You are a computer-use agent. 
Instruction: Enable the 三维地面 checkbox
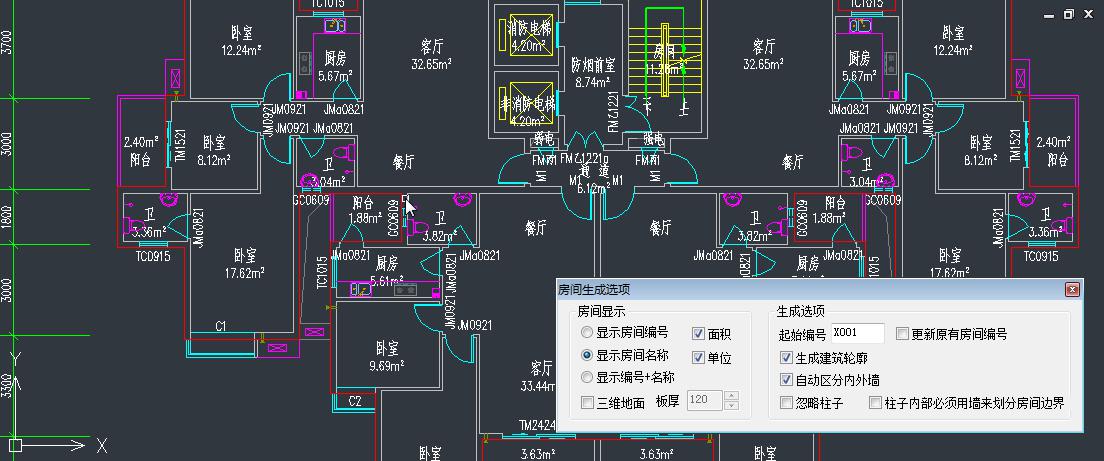coord(587,402)
